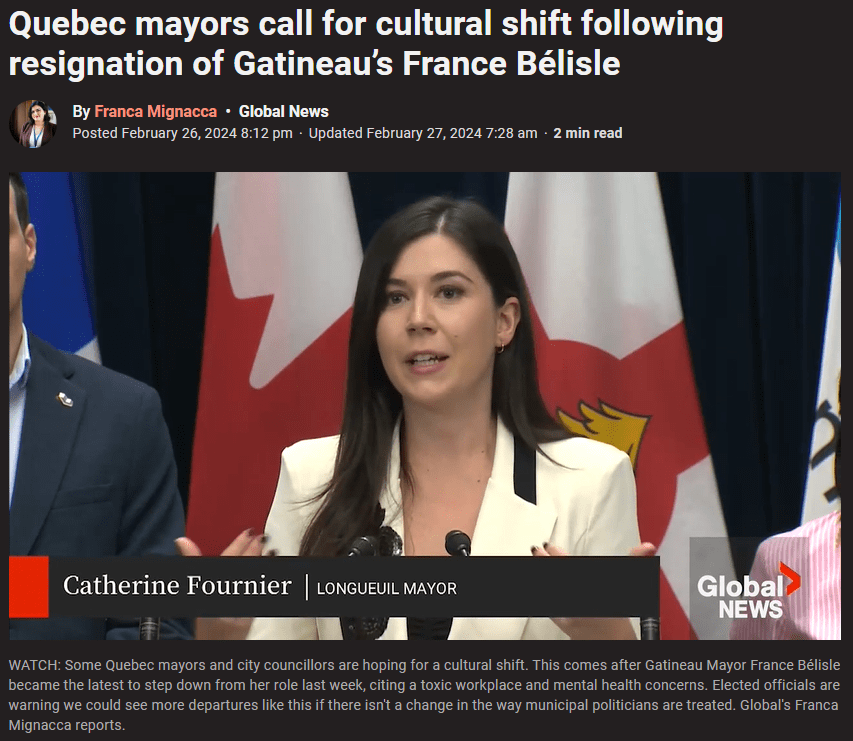Click the gold earring on the speaker
This screenshot has width=853, height=741.
[x=500, y=348]
